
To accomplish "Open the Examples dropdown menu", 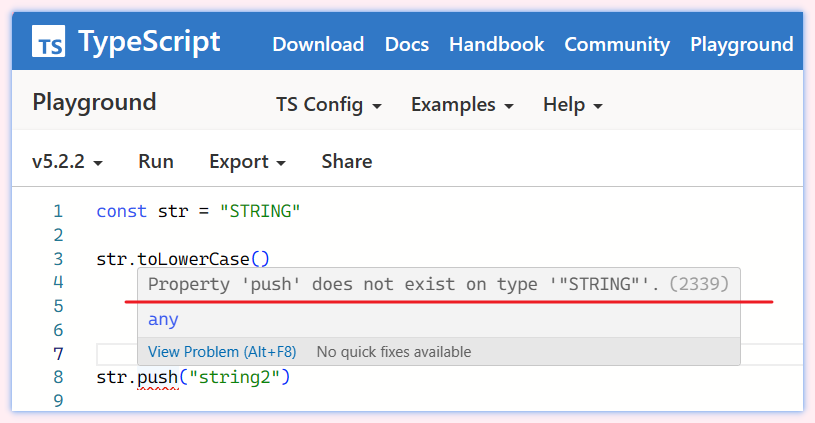I will (462, 104).
